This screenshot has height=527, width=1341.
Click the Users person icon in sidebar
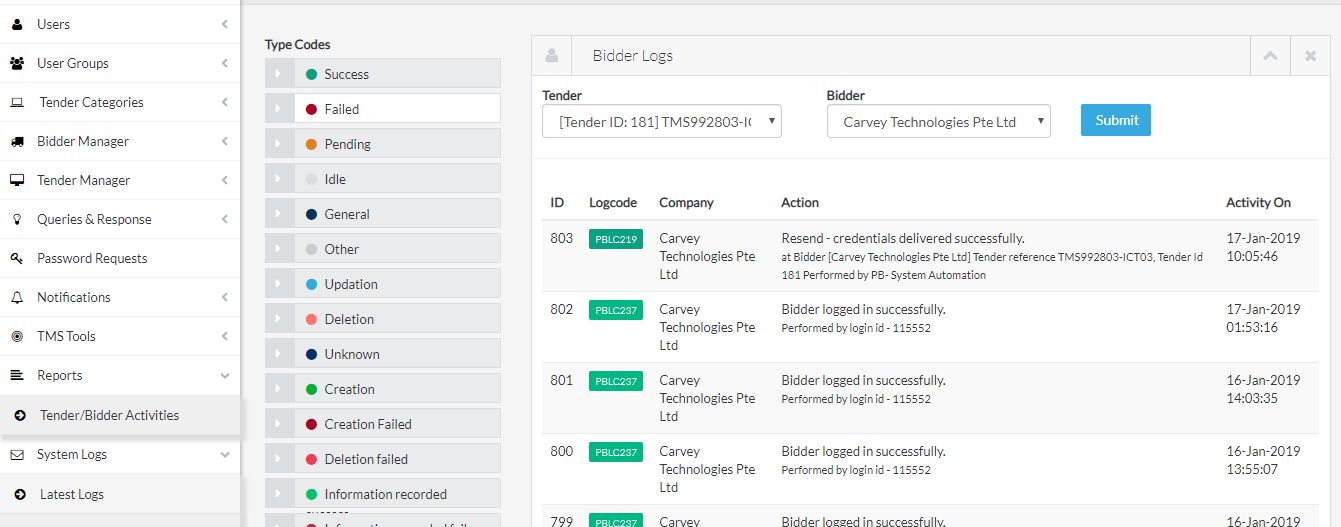point(16,24)
